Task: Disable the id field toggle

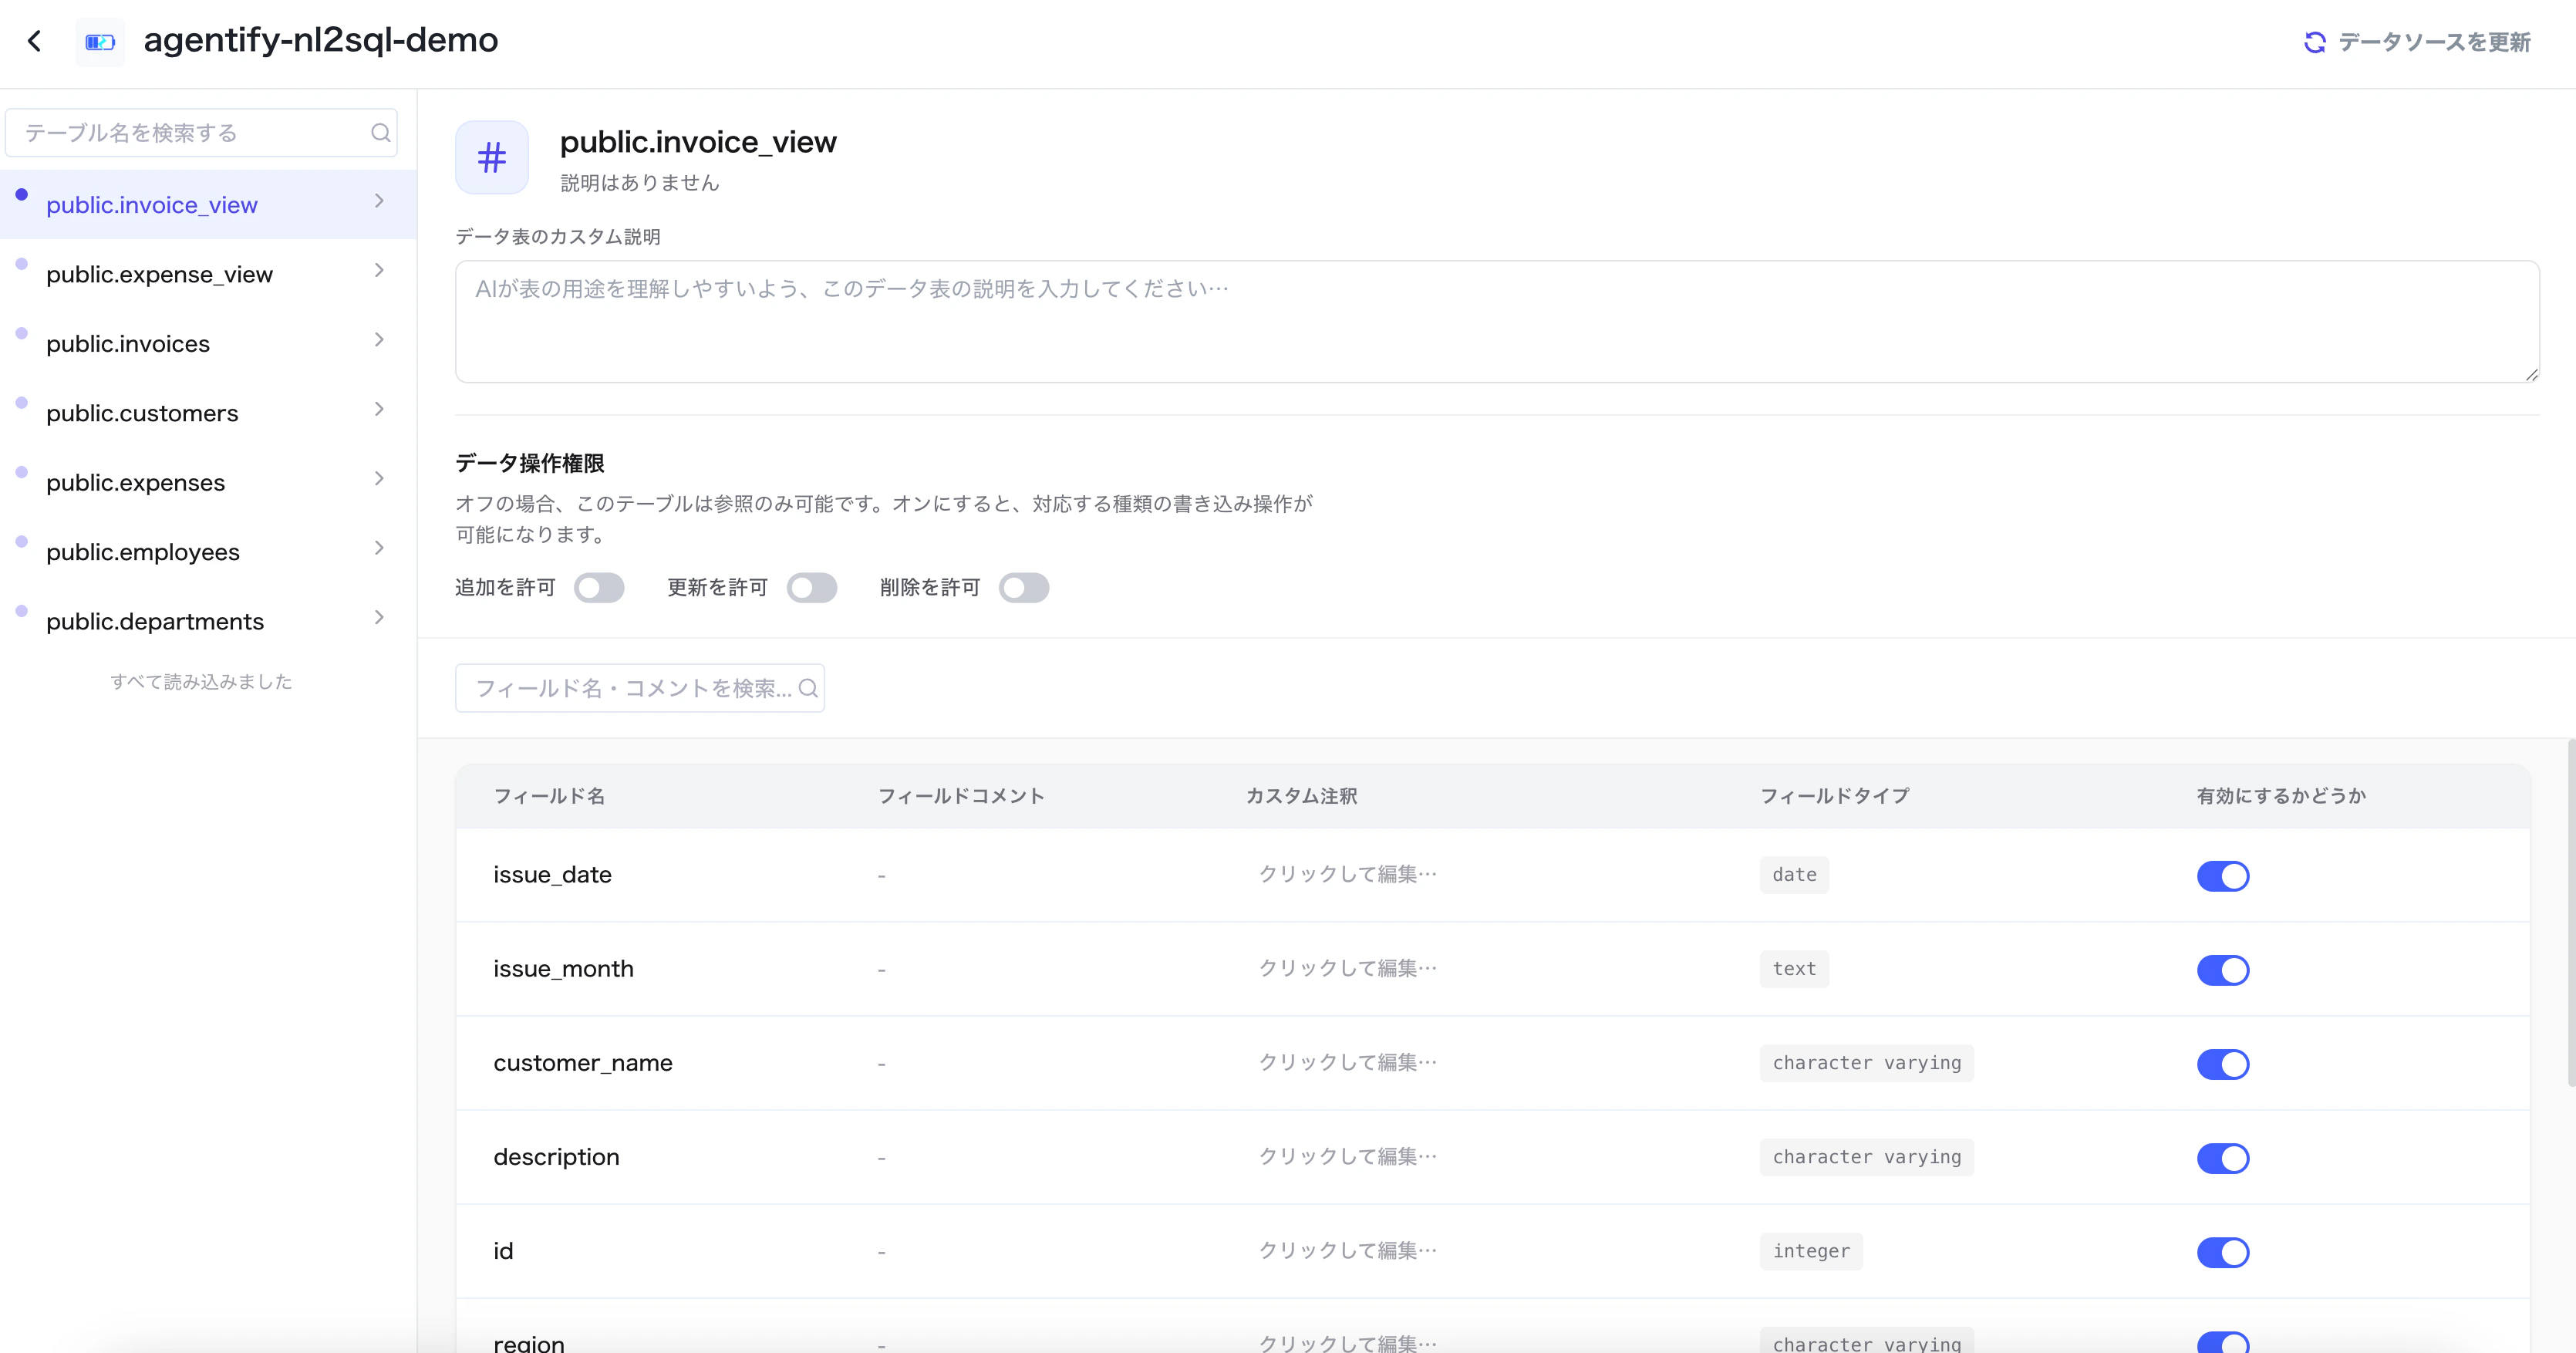Action: point(2223,1252)
